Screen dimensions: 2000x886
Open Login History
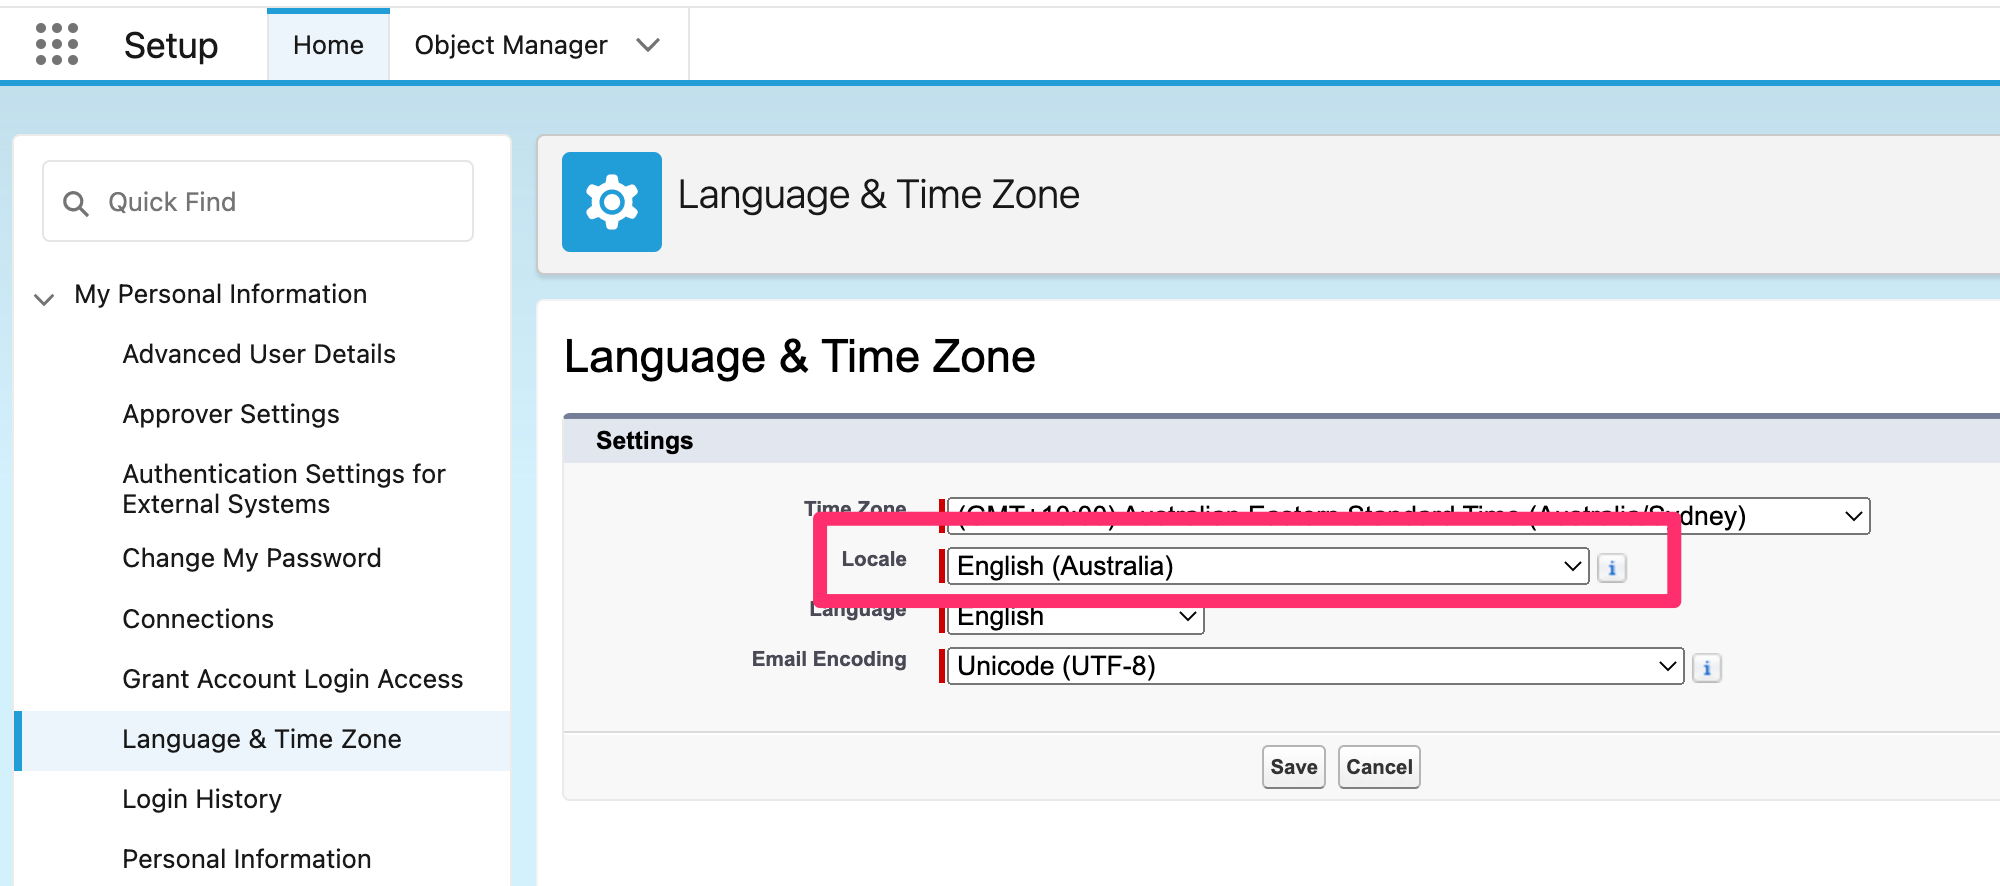(202, 799)
